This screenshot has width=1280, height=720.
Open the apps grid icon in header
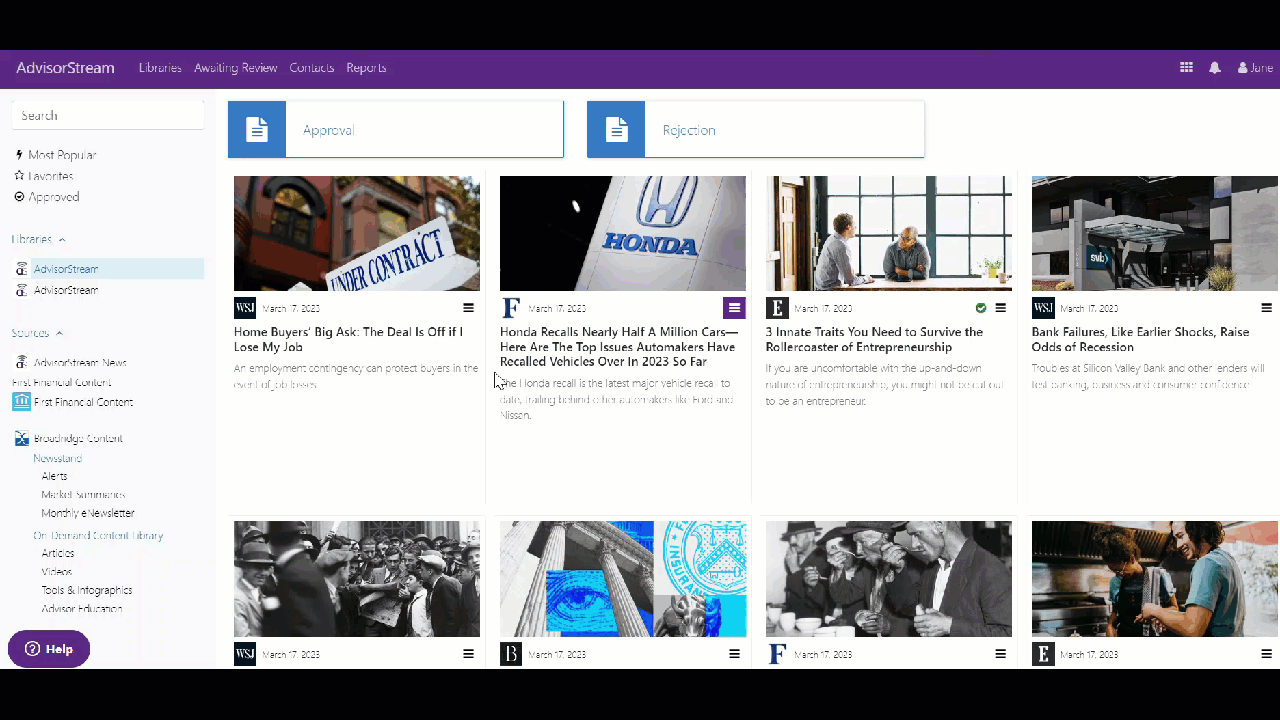point(1186,68)
